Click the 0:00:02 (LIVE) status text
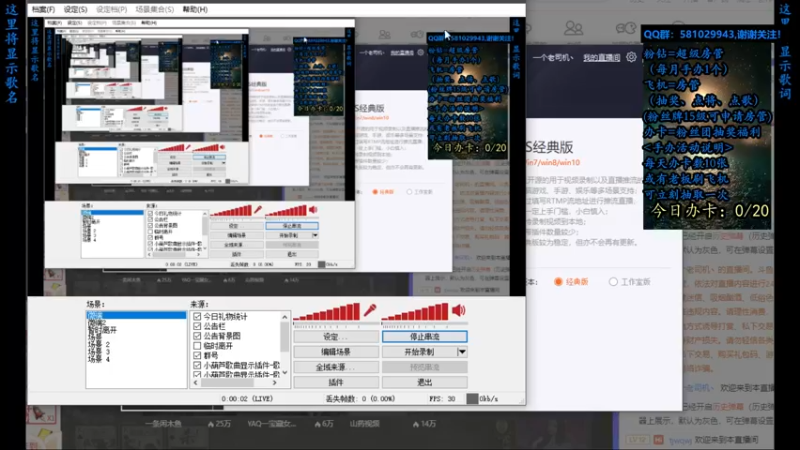The width and height of the screenshot is (800, 450). tap(247, 398)
